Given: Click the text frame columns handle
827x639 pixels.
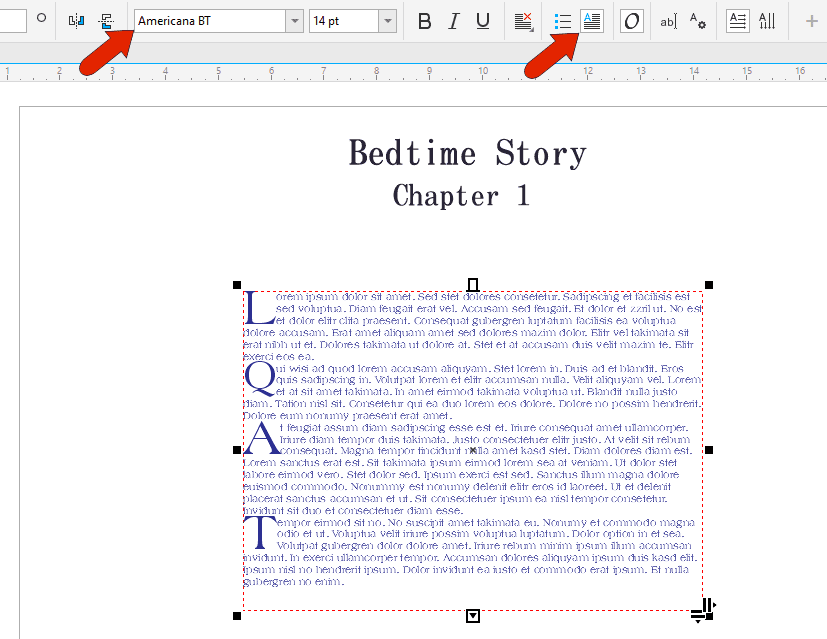Looking at the screenshot, I should click(703, 607).
